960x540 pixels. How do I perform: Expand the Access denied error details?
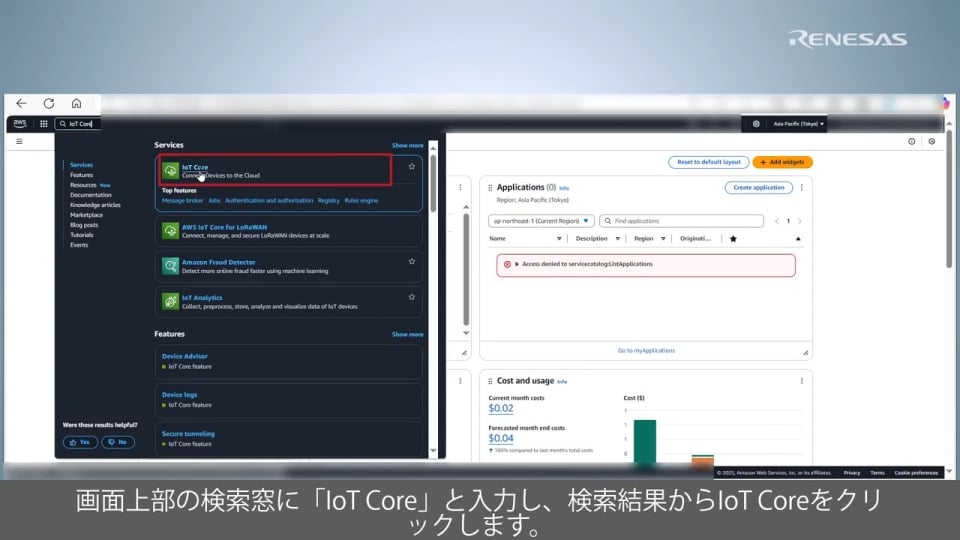(517, 264)
